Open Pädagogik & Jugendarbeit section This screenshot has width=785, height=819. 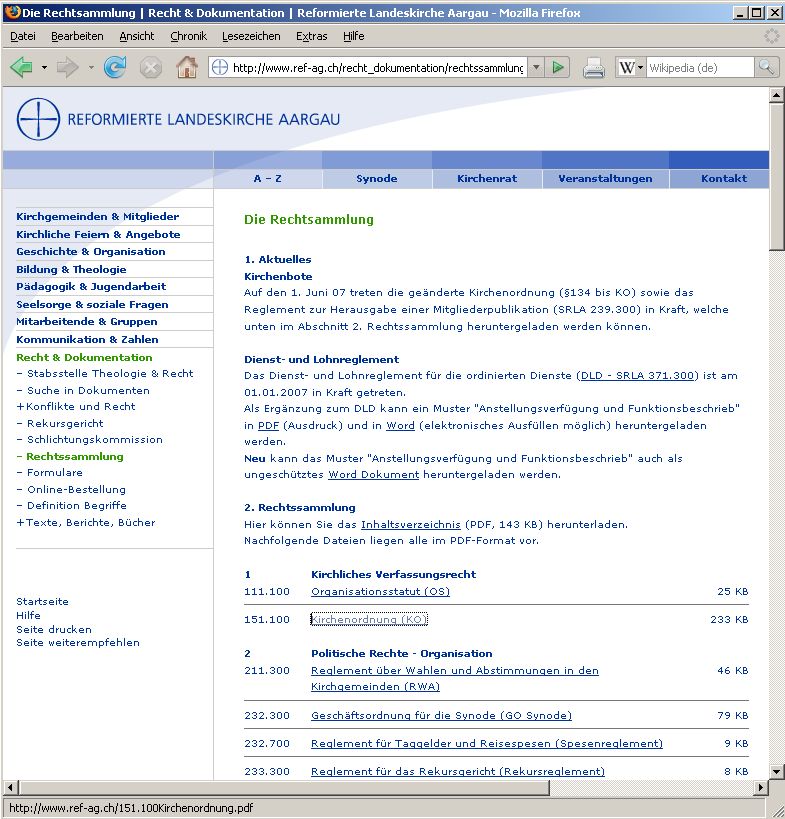tap(91, 286)
